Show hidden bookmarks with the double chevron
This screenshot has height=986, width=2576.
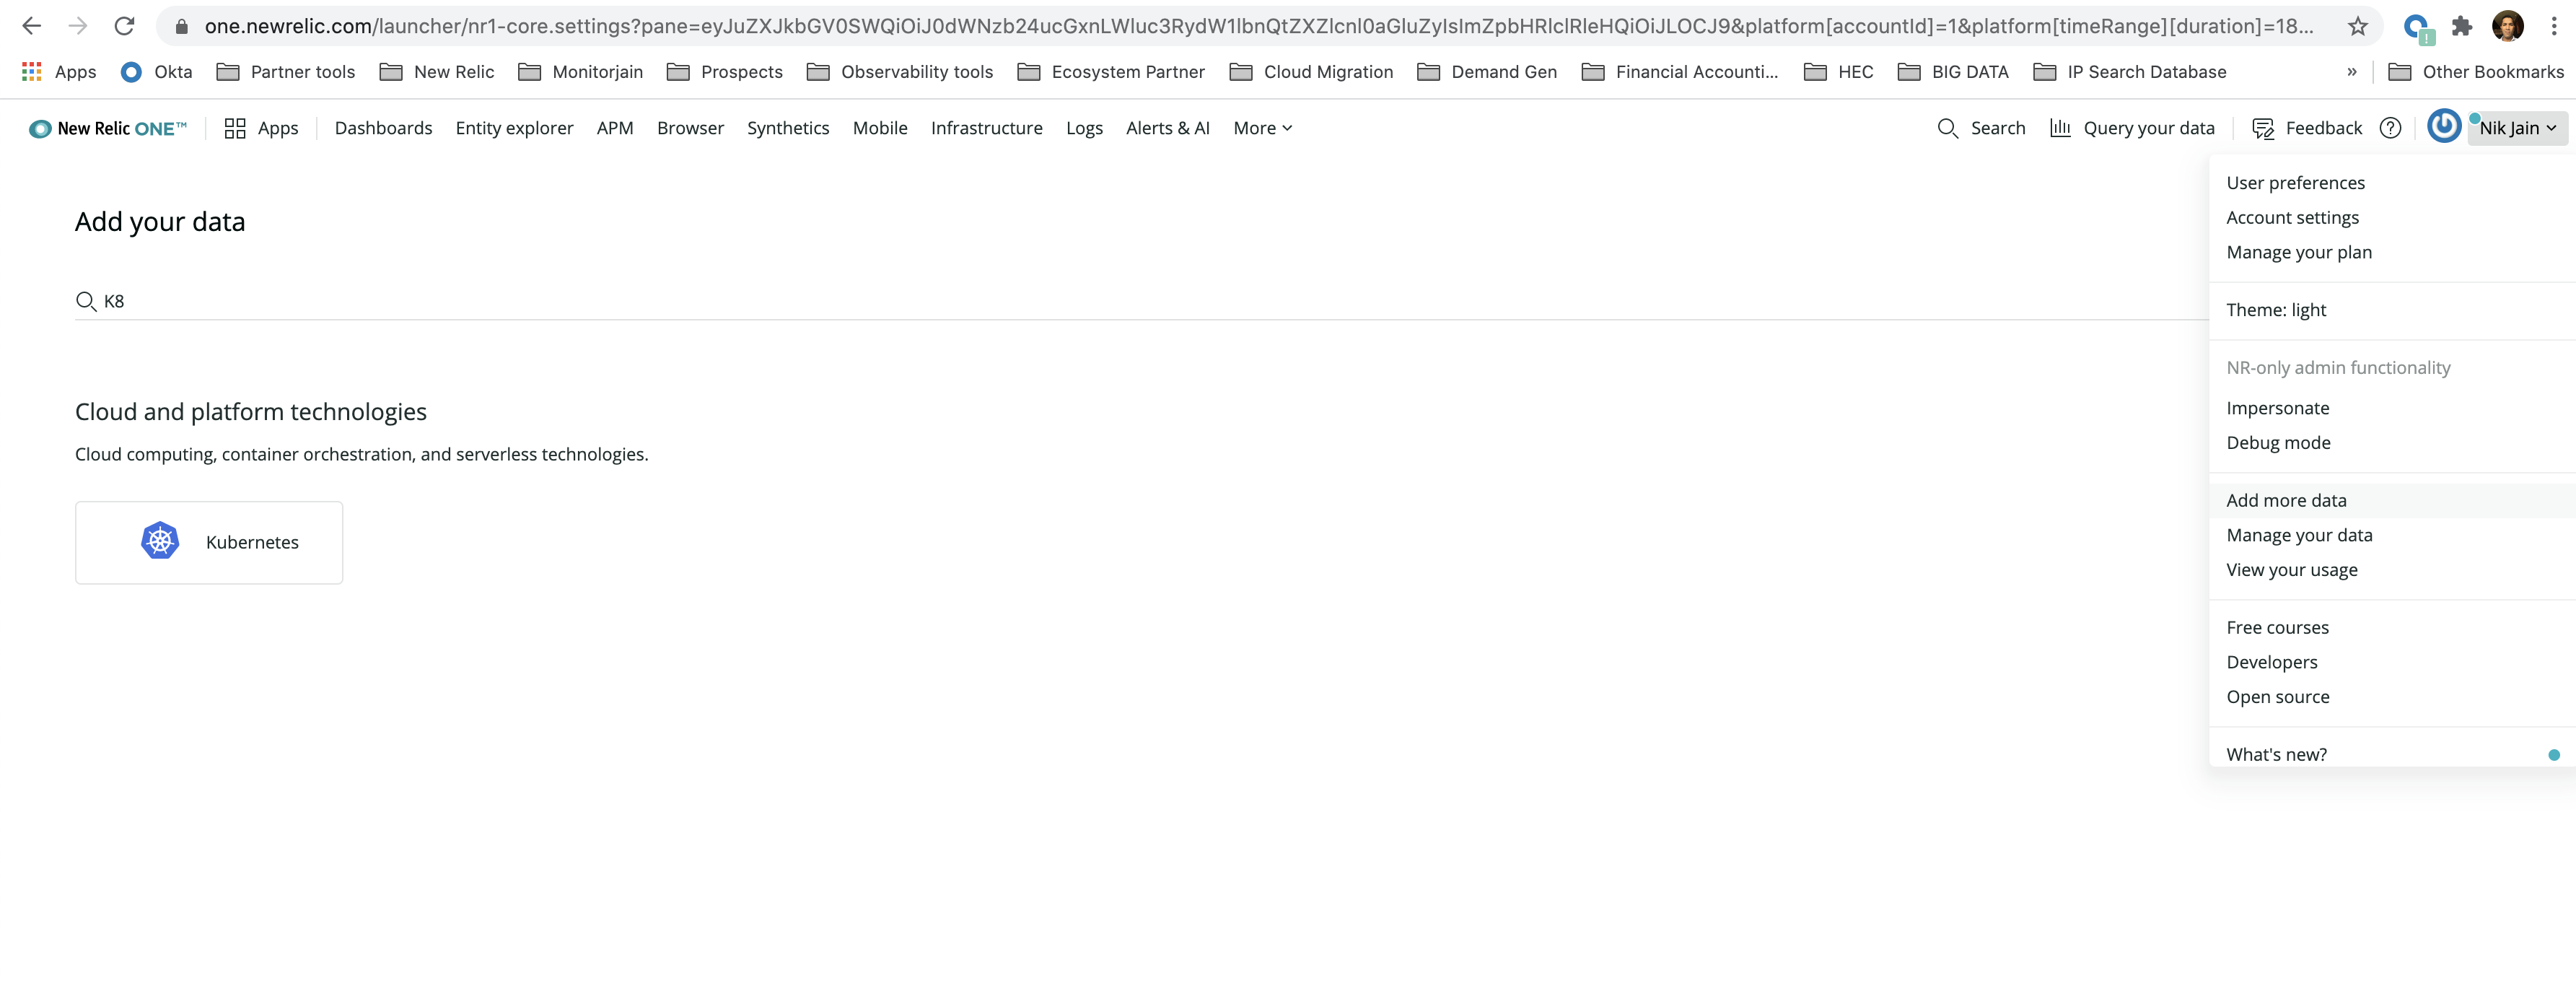[2352, 72]
